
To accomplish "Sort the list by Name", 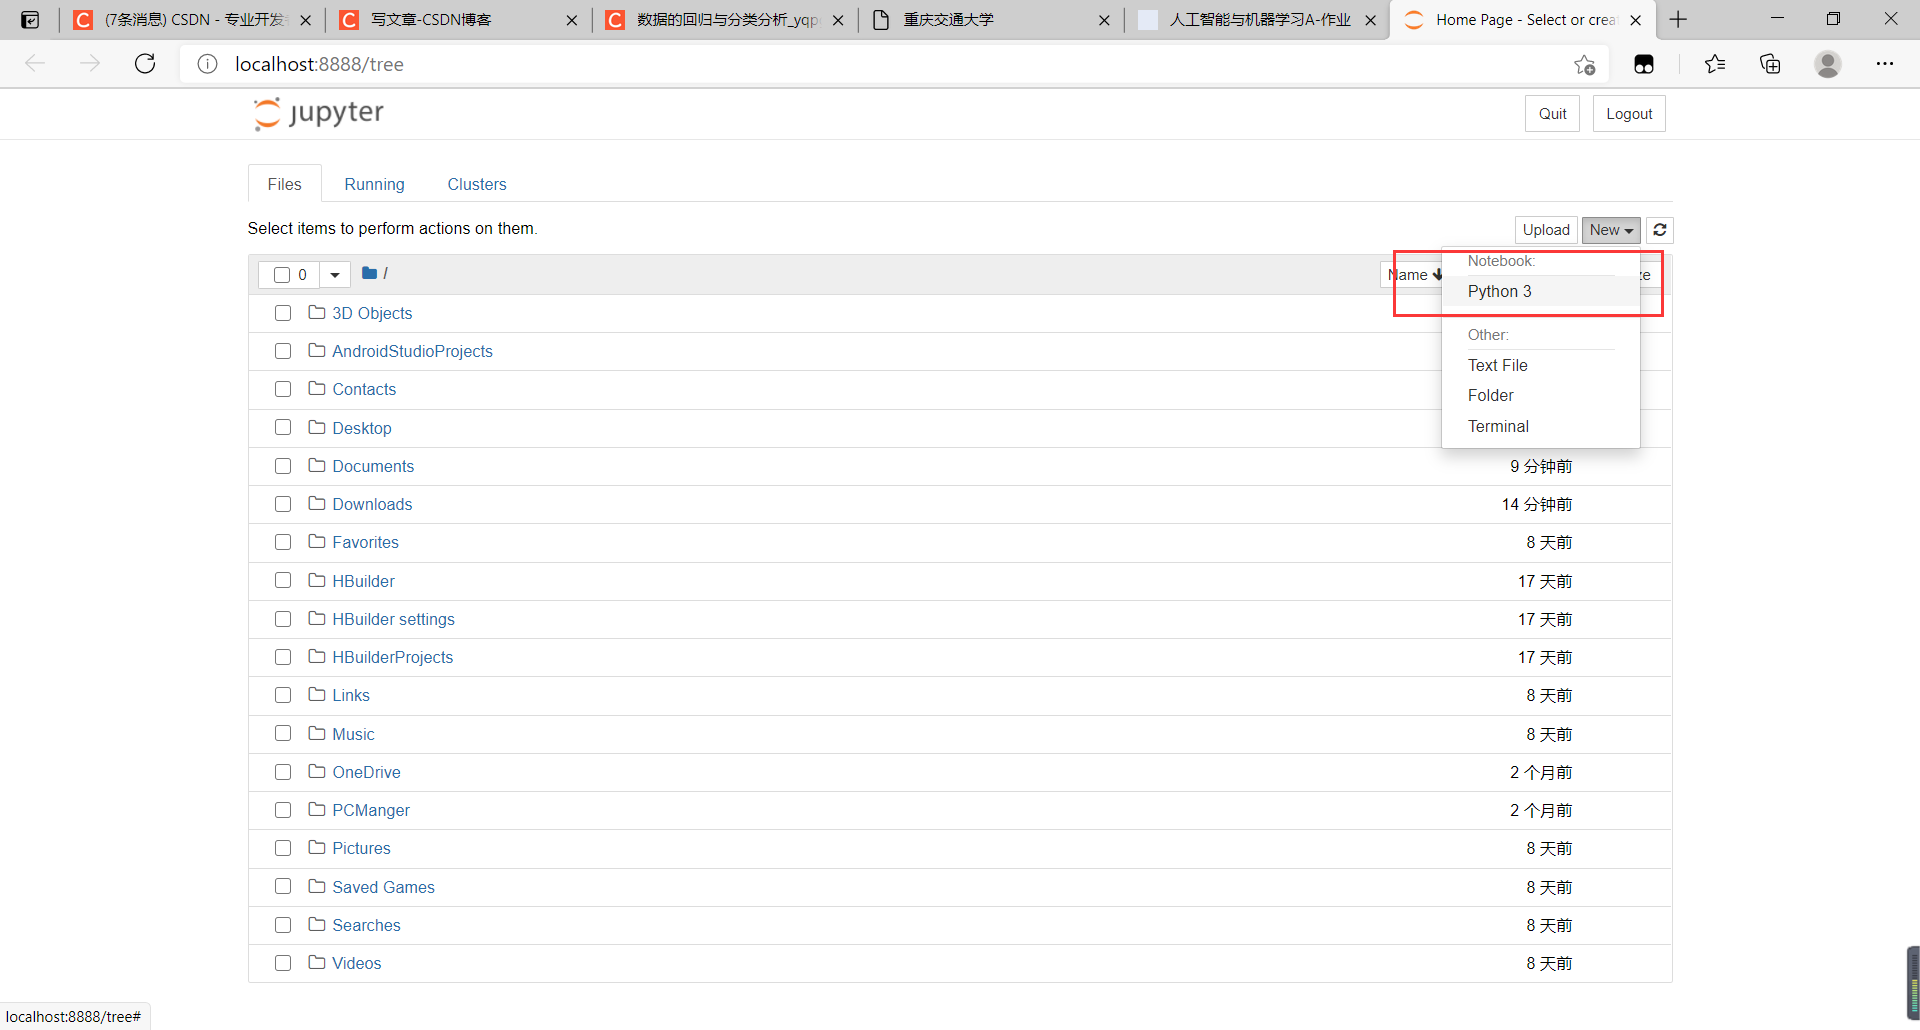I will (1414, 275).
